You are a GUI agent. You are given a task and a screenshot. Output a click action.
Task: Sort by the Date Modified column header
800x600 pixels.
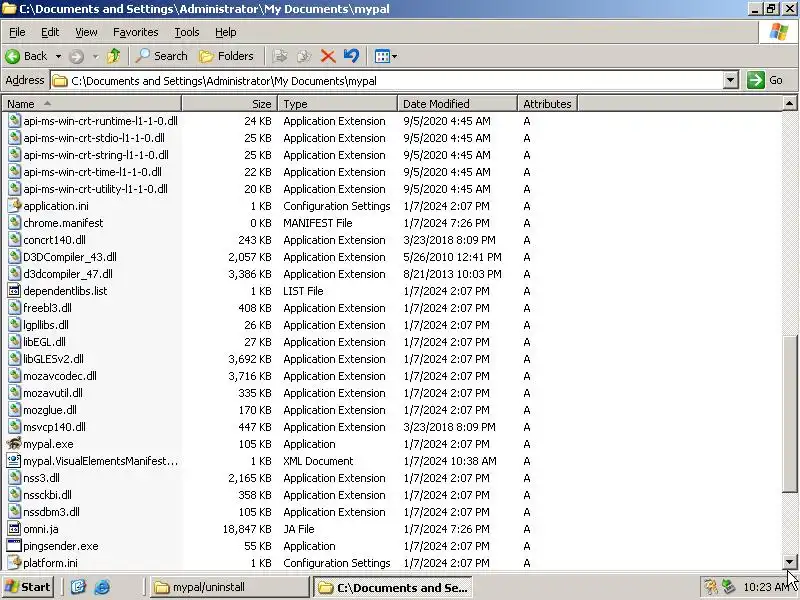tap(457, 104)
